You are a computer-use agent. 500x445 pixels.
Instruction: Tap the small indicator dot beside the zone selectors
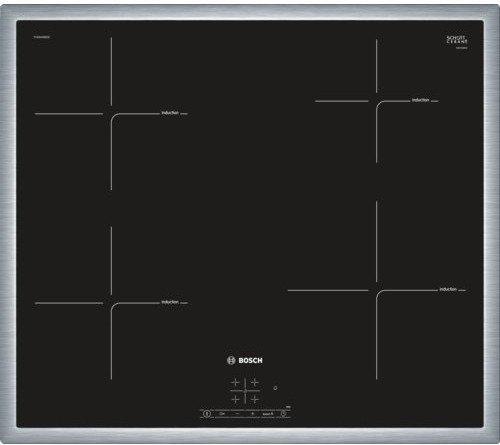[x=275, y=388]
